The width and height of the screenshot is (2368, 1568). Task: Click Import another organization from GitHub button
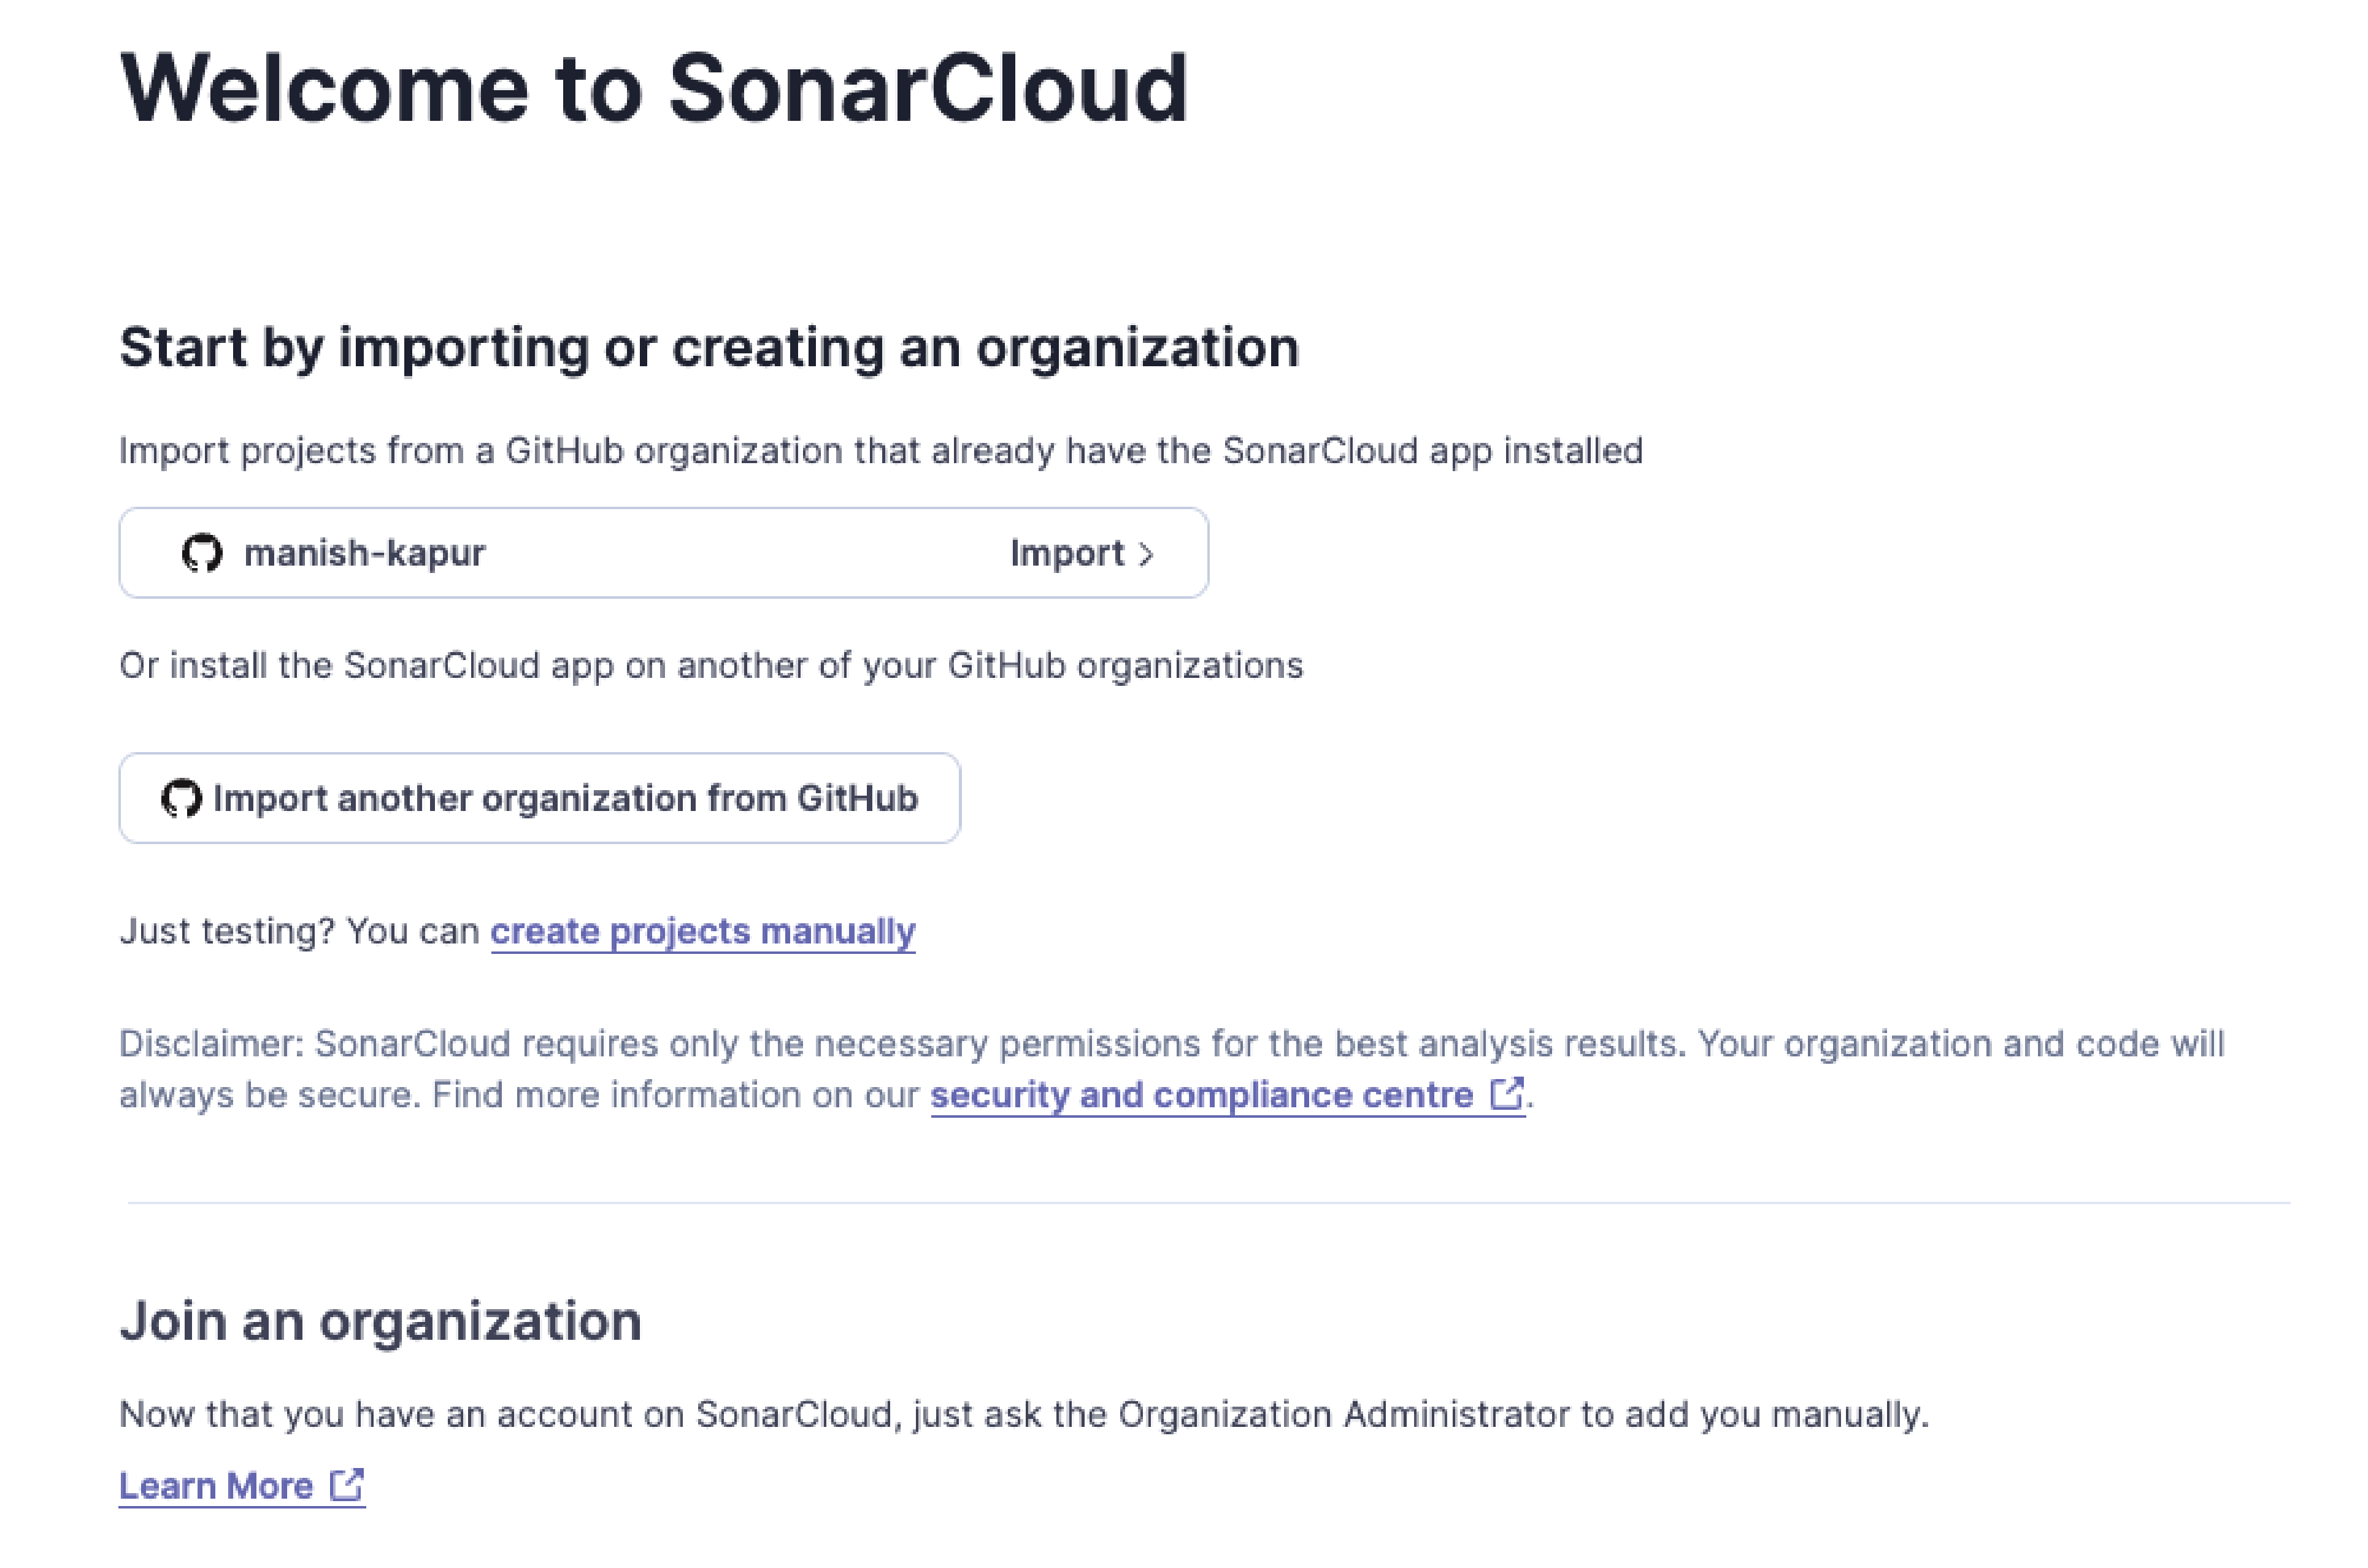[x=537, y=798]
